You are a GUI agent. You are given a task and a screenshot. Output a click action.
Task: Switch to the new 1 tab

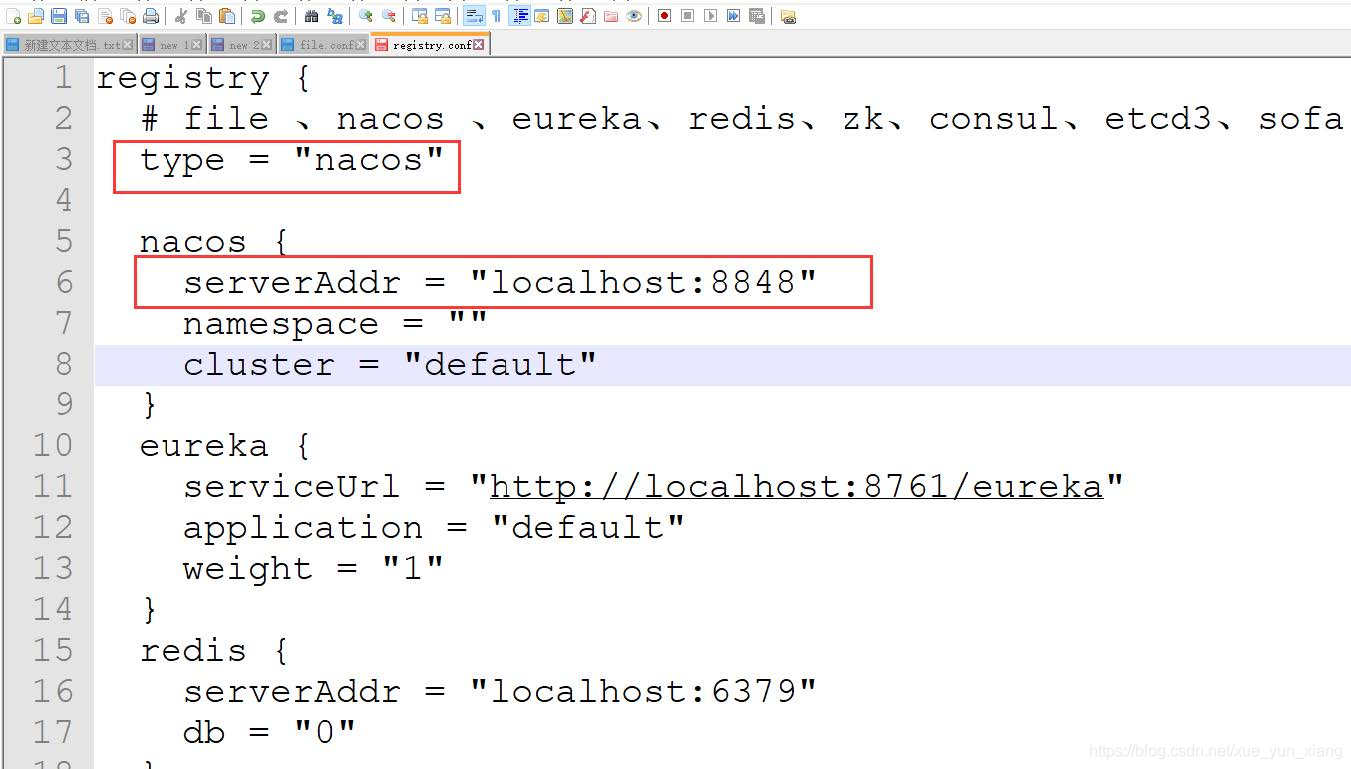coord(172,45)
